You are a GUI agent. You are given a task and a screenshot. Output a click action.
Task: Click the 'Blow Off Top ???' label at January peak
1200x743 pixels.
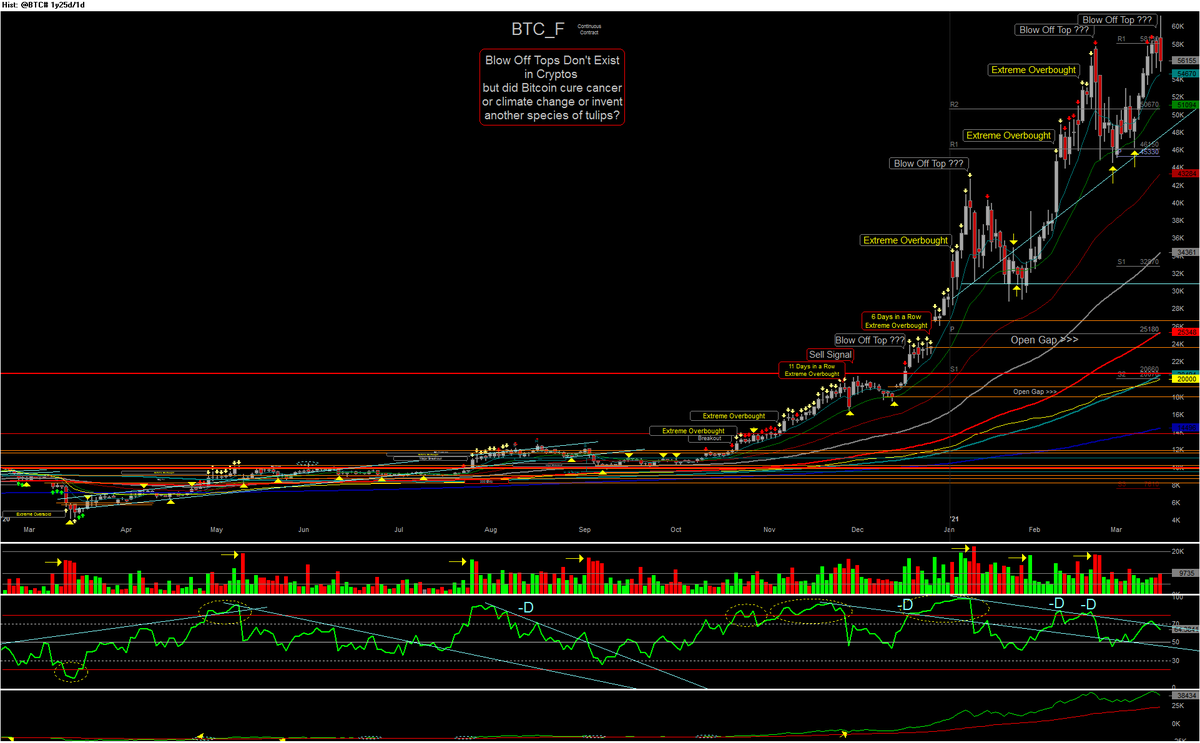point(929,163)
